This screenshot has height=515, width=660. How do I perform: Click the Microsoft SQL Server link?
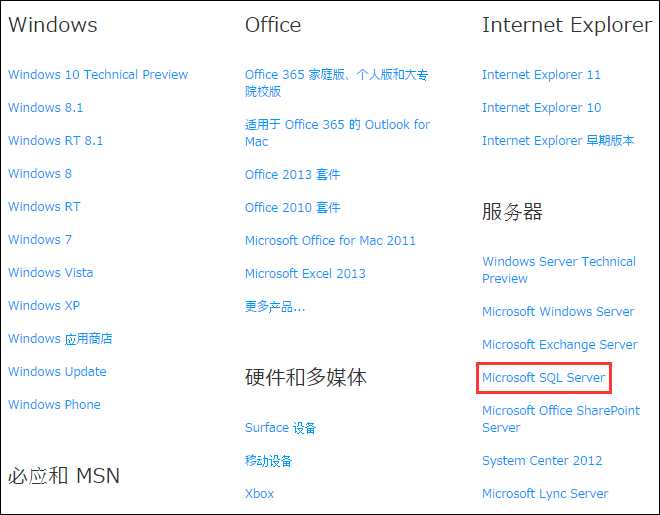tap(543, 377)
